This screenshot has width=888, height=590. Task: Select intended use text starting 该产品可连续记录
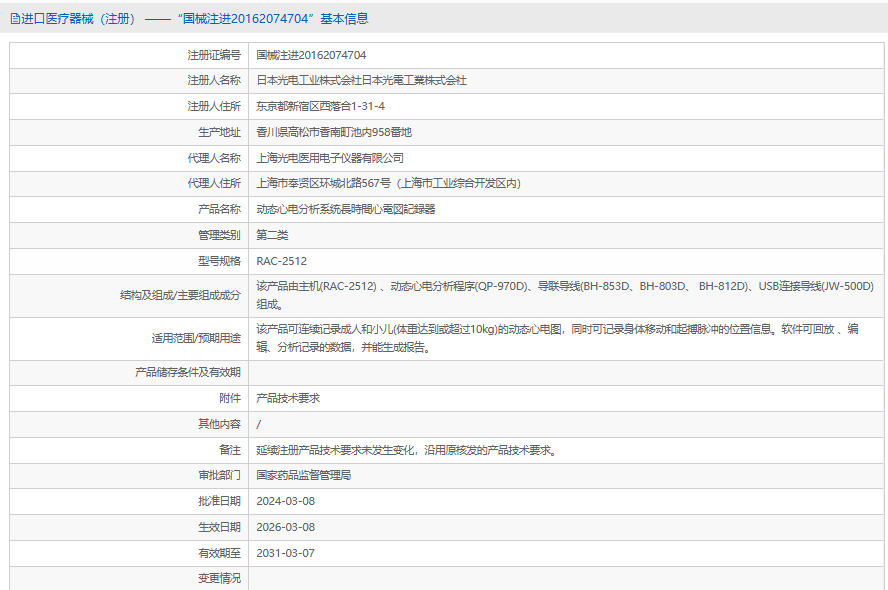(x=558, y=339)
